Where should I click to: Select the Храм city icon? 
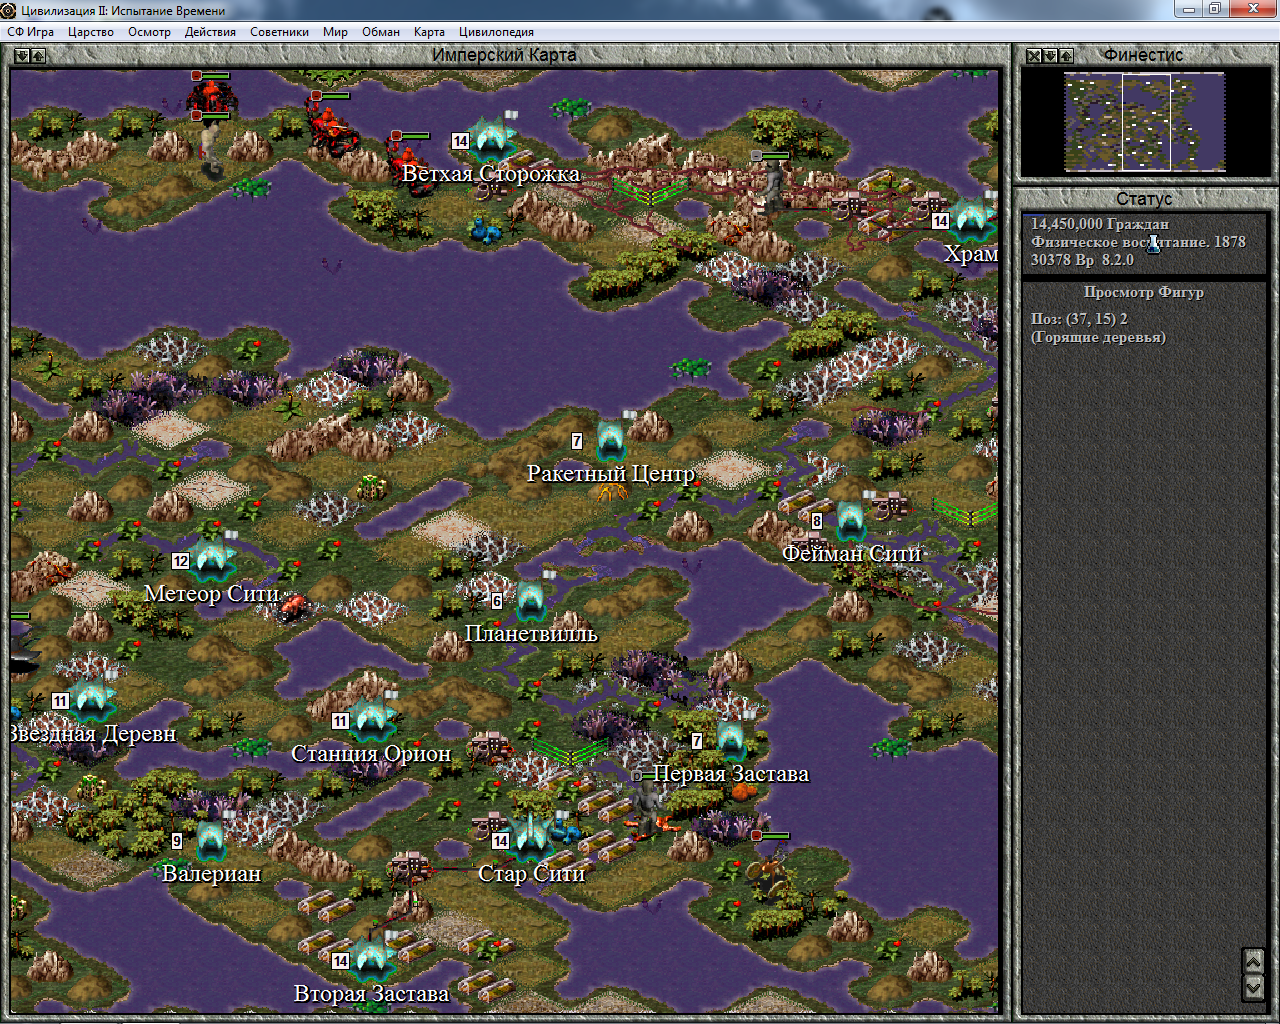[x=970, y=220]
